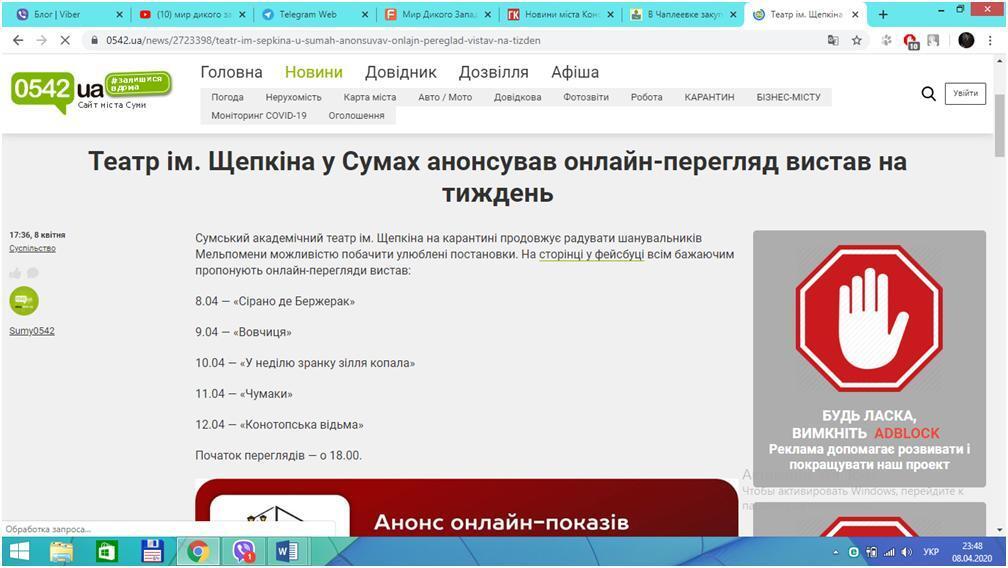This screenshot has height=568, width=1008.
Task: Click the network signal tray icon
Action: [890, 552]
